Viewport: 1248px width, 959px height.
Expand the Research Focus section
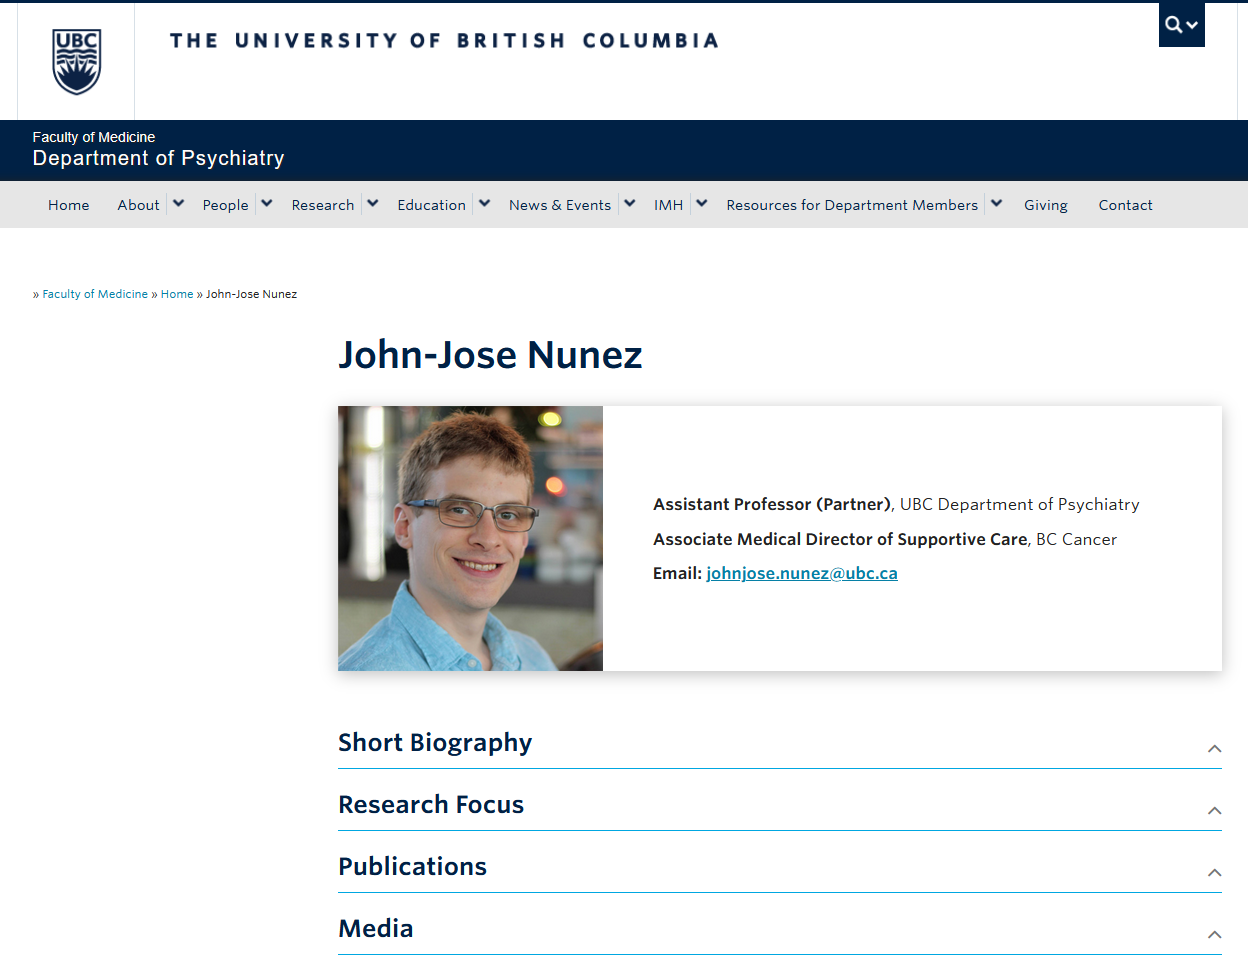tap(780, 805)
